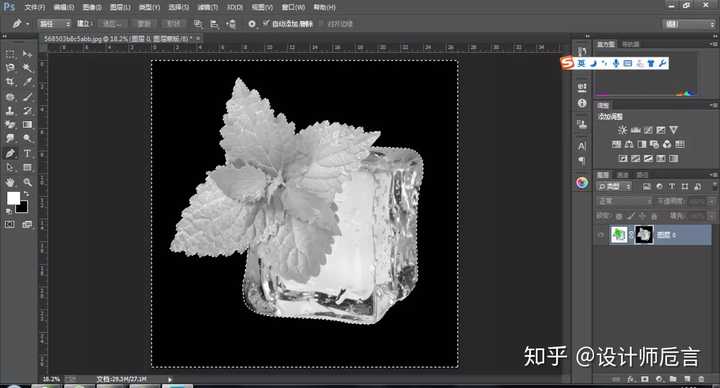The height and width of the screenshot is (388, 720).
Task: Open the 文件(F) menu
Action: 34,7
